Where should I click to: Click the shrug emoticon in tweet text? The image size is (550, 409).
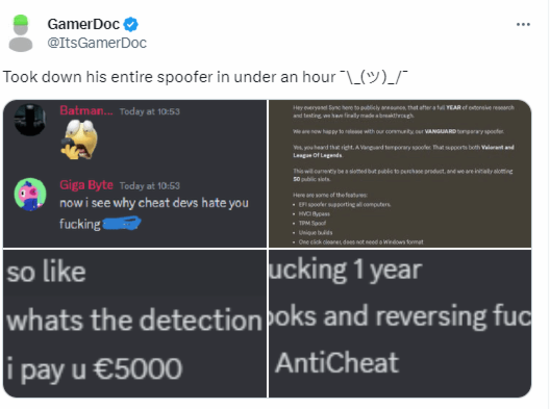(x=373, y=77)
